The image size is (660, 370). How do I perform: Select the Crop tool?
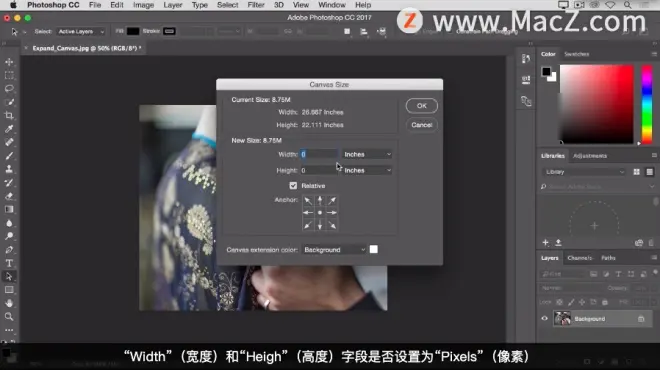9,115
